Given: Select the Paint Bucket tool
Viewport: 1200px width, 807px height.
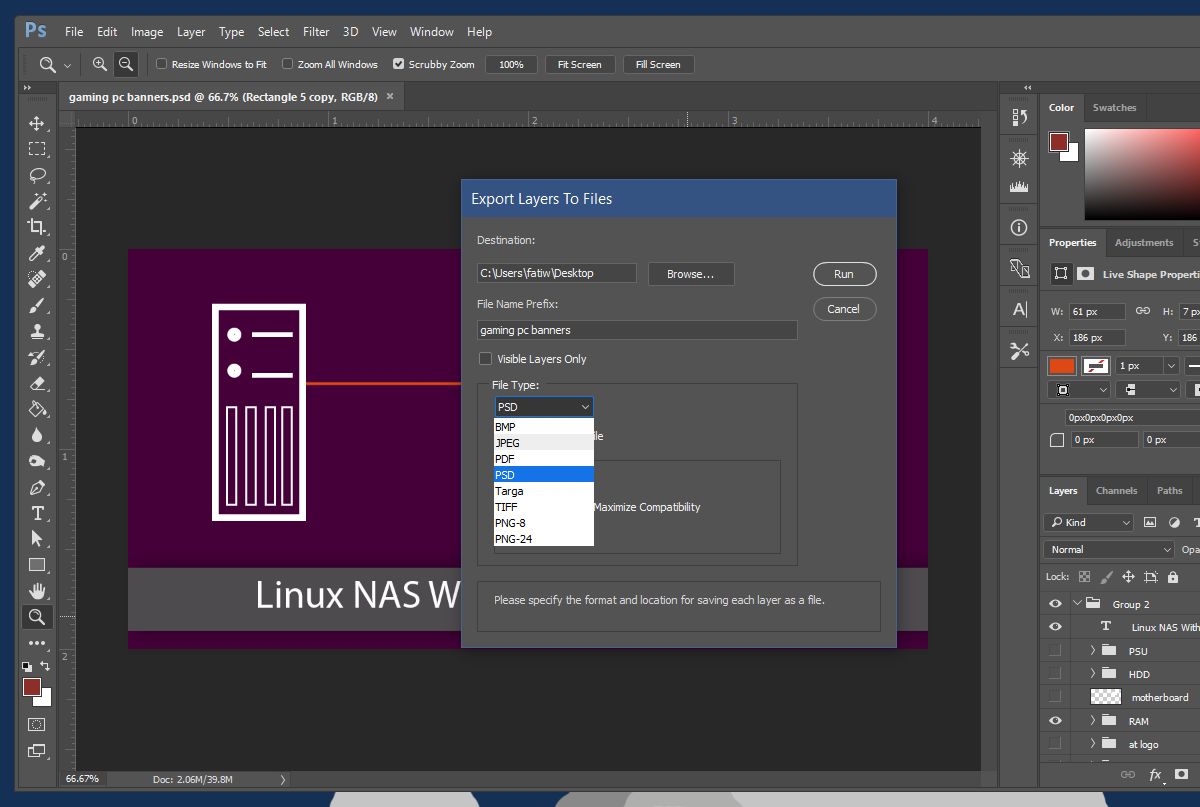Looking at the screenshot, I should (37, 409).
